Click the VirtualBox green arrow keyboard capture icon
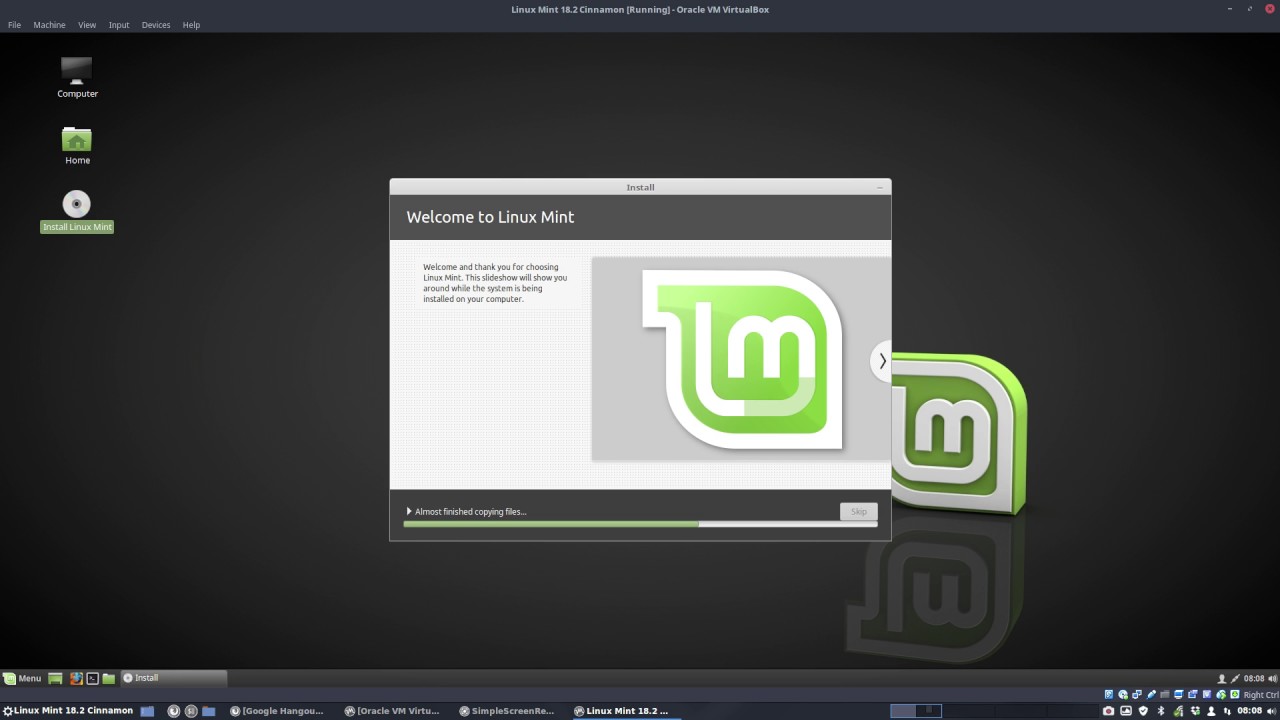This screenshot has width=1280, height=720. [1235, 694]
